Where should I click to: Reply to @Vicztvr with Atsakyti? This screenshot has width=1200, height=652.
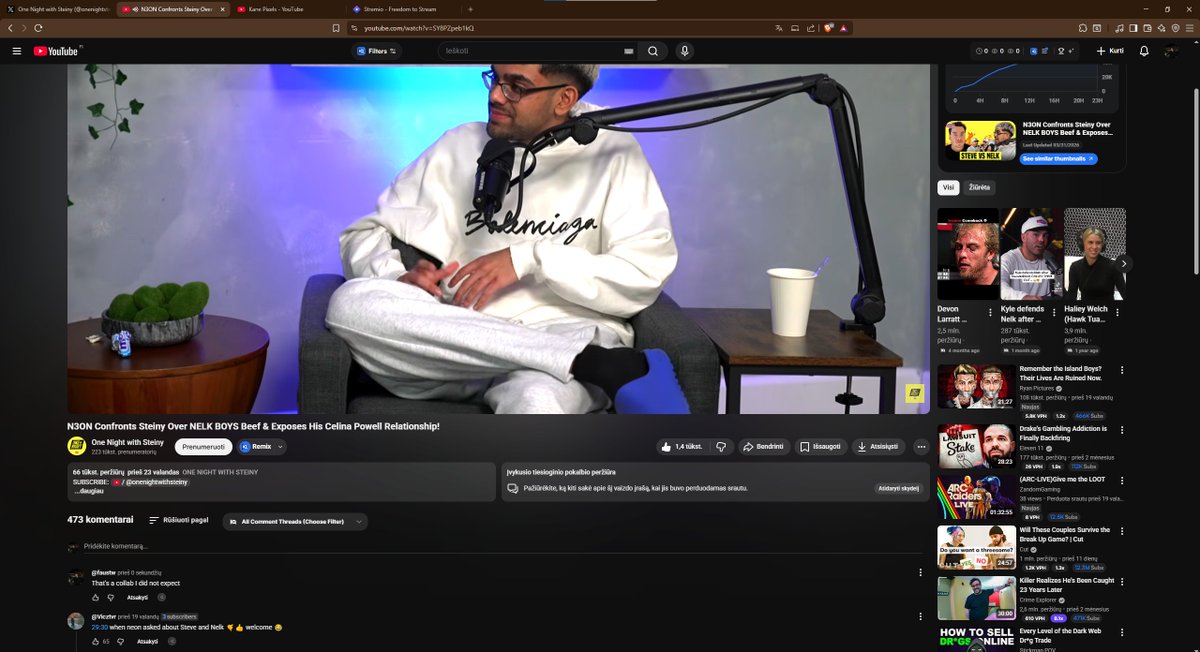[147, 641]
